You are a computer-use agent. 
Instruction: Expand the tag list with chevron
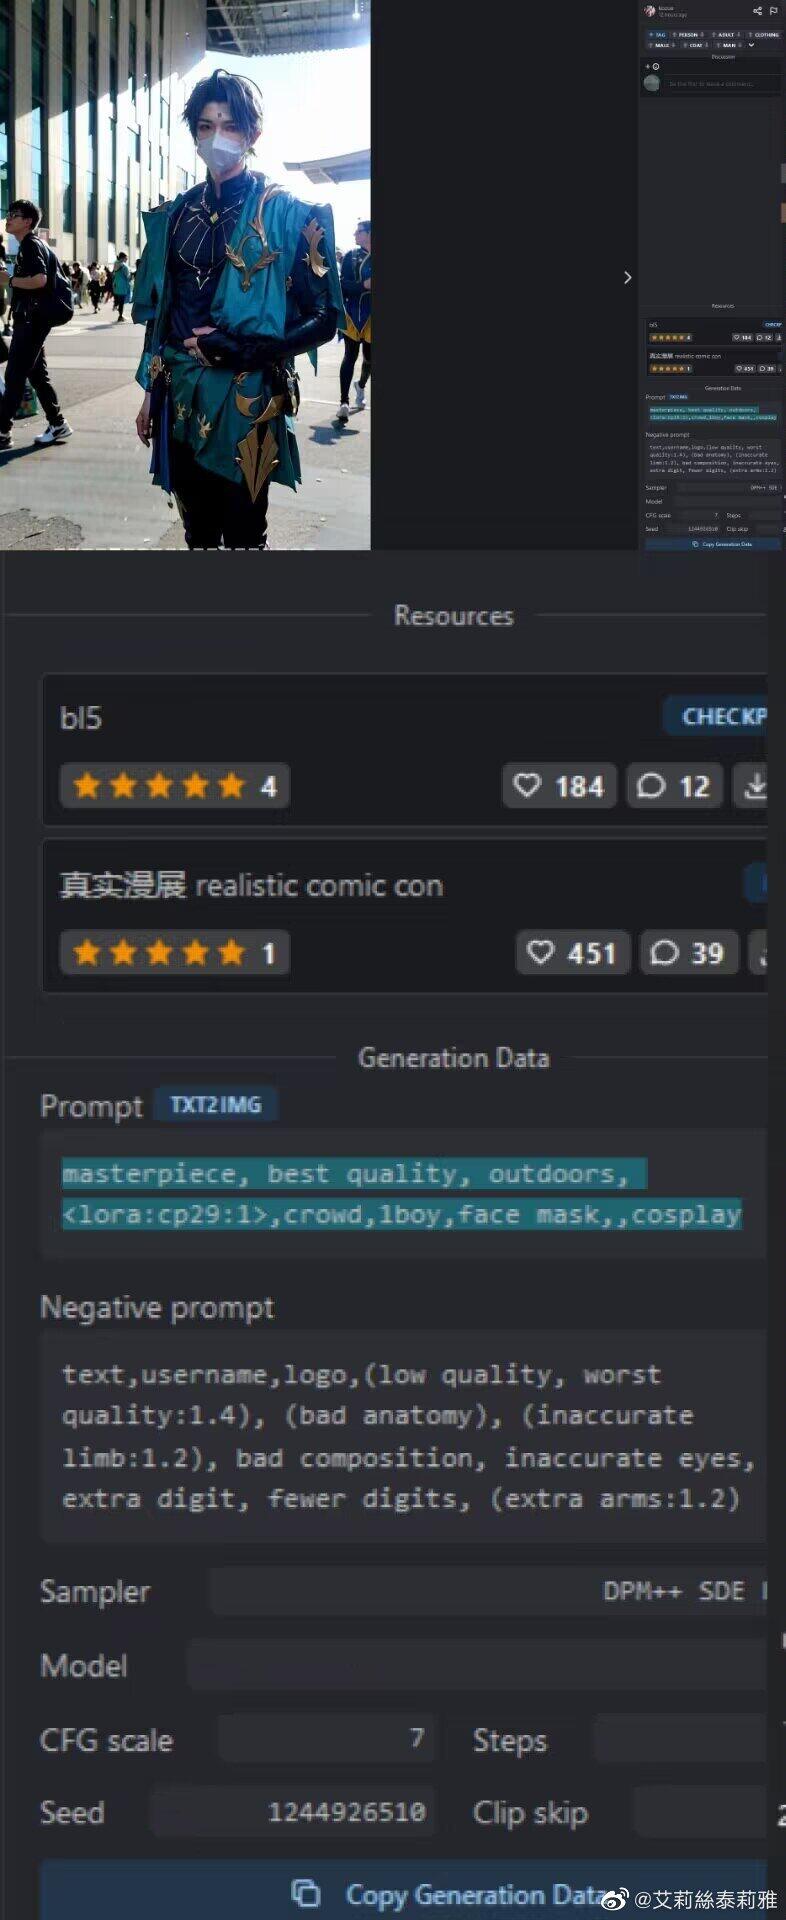751,45
